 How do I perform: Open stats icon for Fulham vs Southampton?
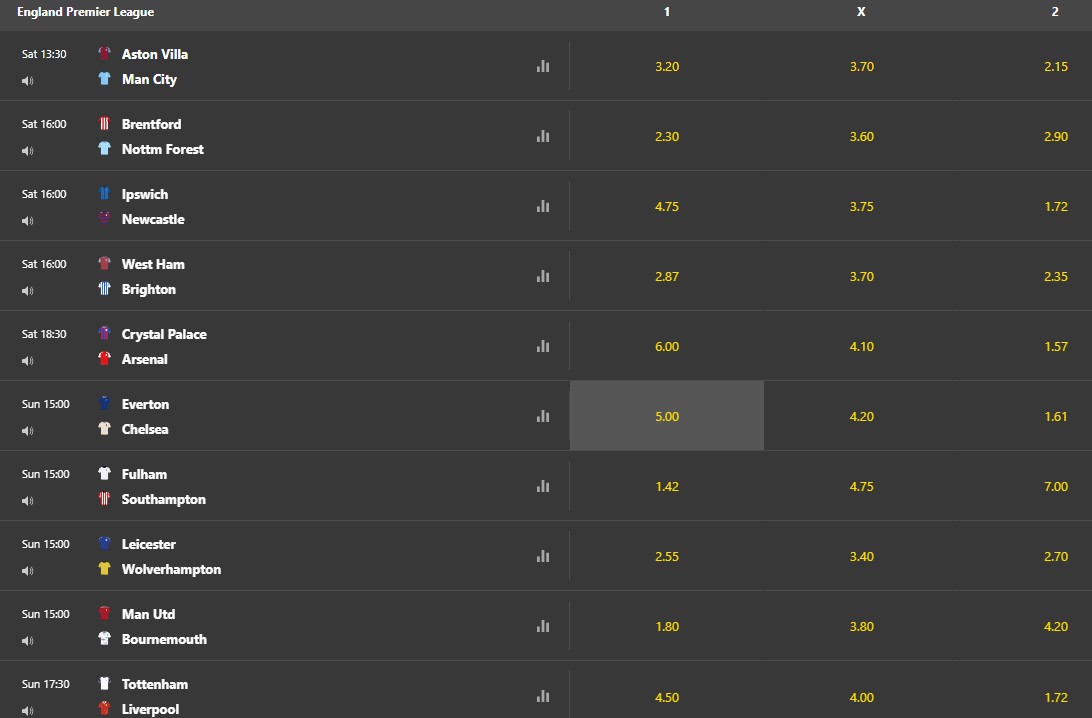point(543,486)
